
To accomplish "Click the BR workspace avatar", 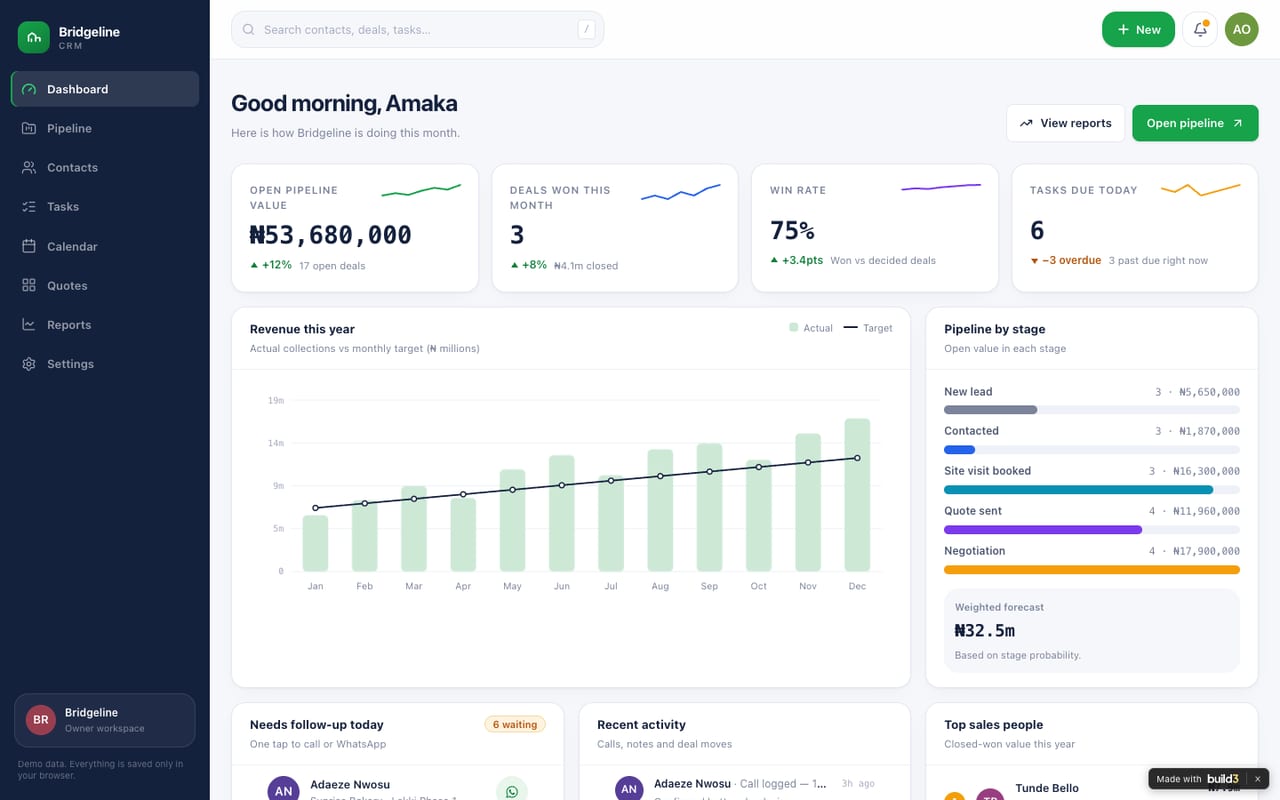I will [41, 720].
